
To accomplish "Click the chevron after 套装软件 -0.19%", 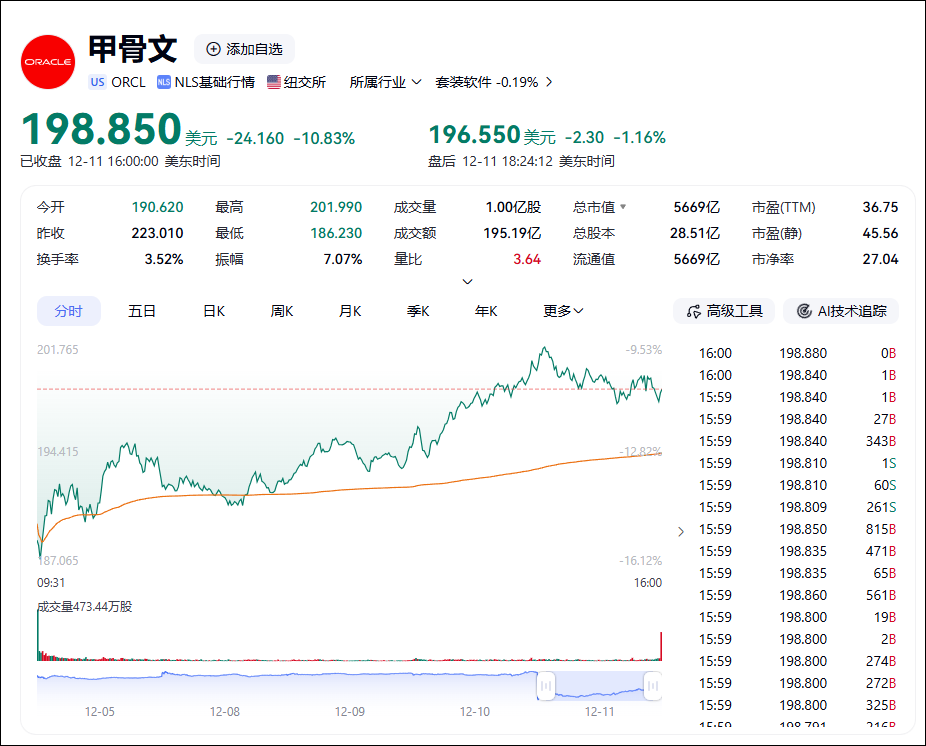I will [549, 82].
